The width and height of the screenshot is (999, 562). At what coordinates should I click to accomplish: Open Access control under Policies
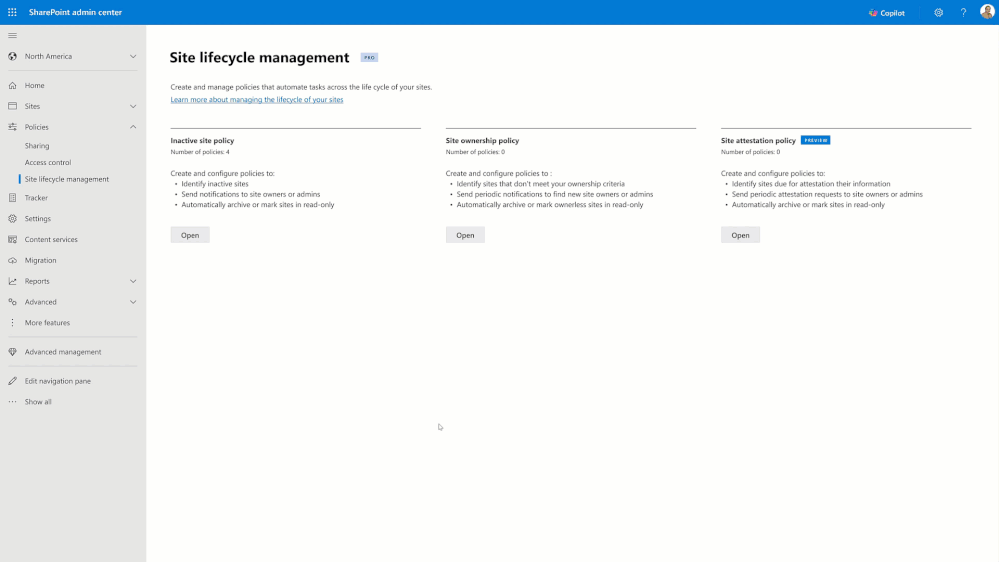pos(48,162)
